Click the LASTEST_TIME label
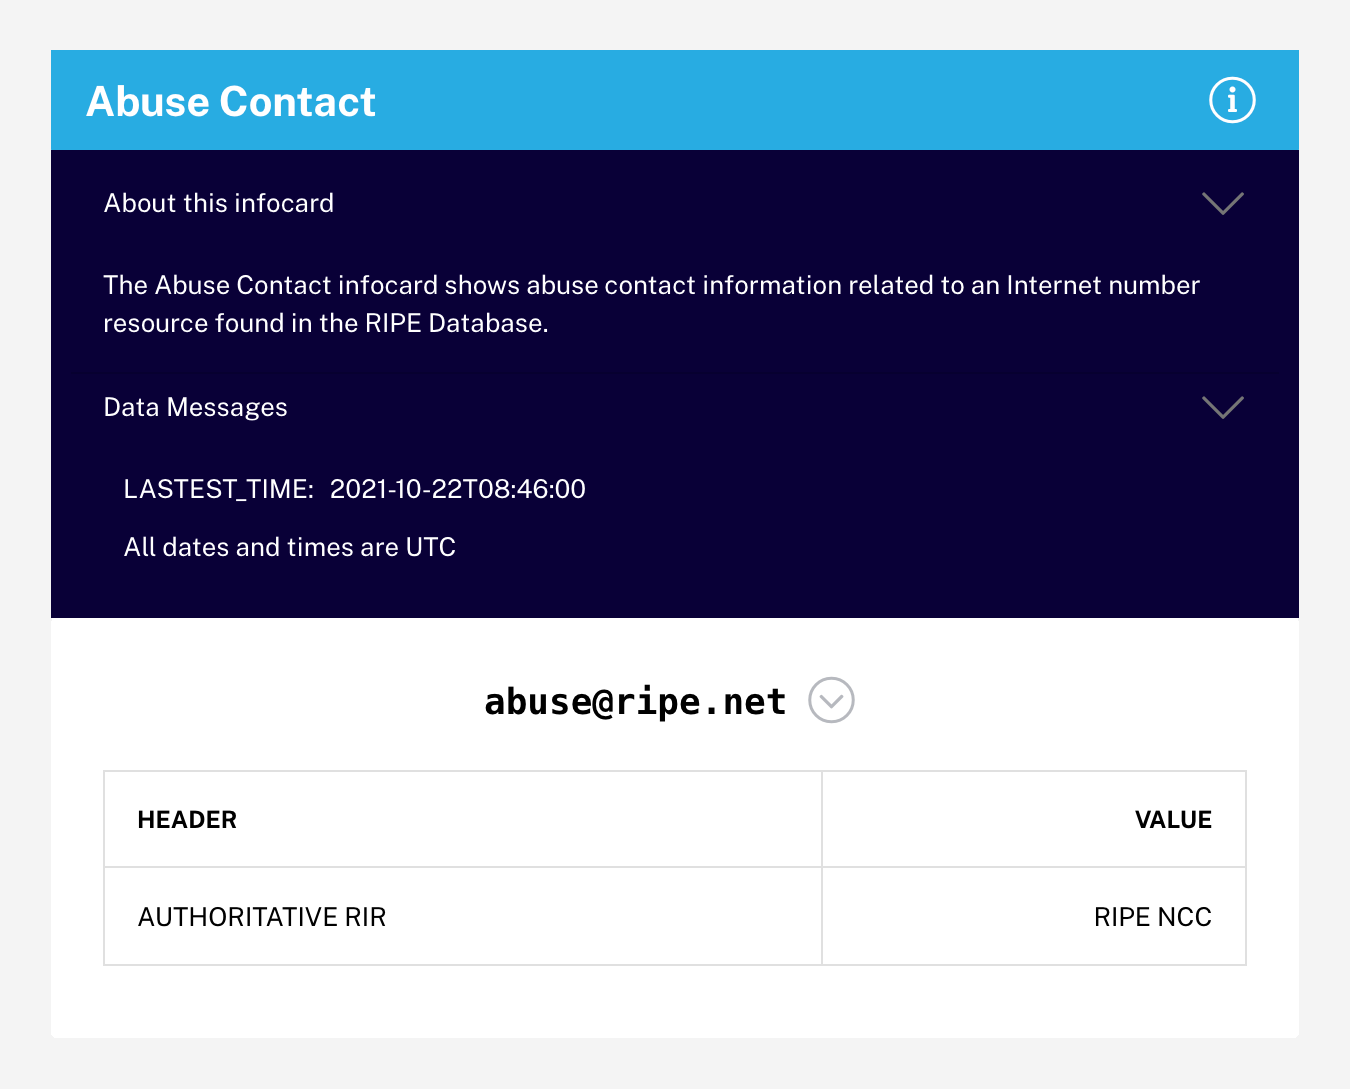1350x1089 pixels. [x=218, y=489]
